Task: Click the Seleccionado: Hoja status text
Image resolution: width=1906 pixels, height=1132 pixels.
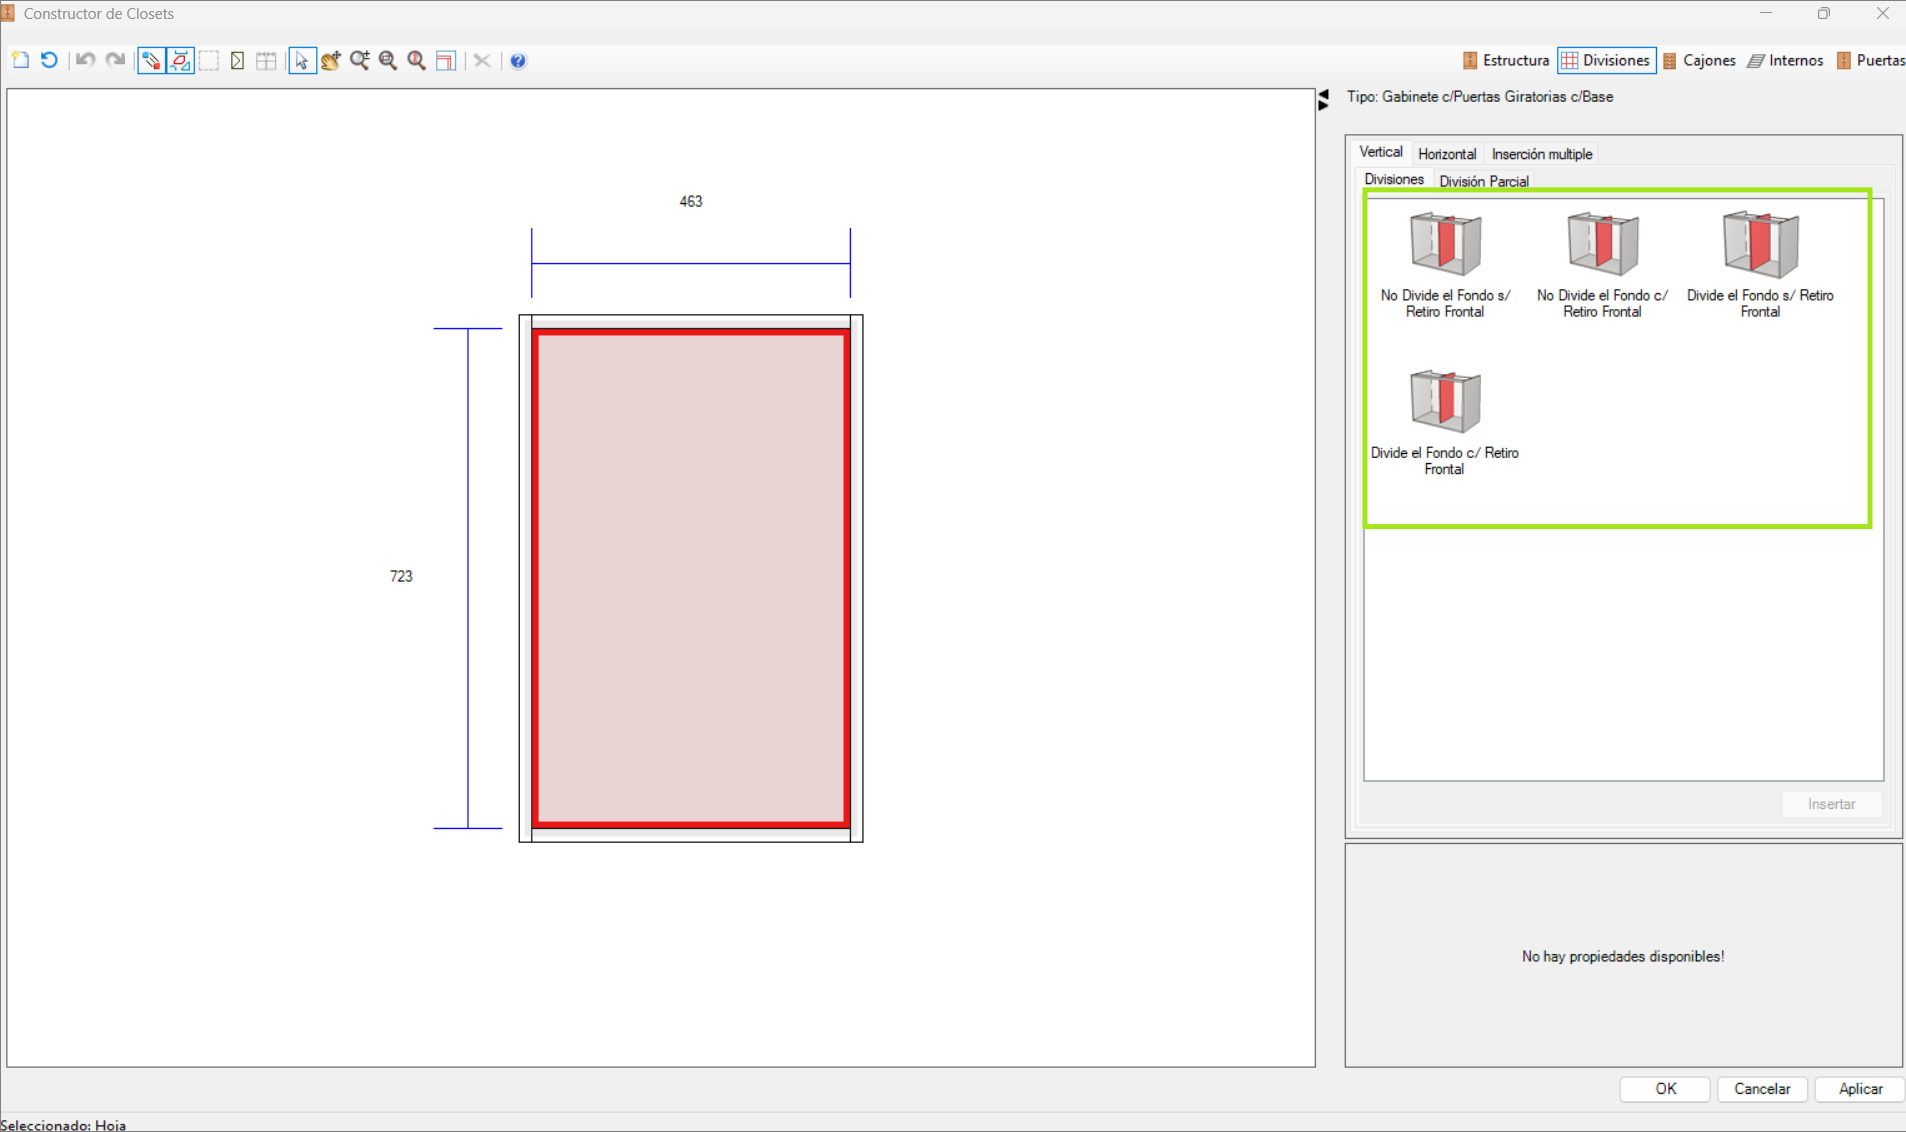Action: point(64,1125)
